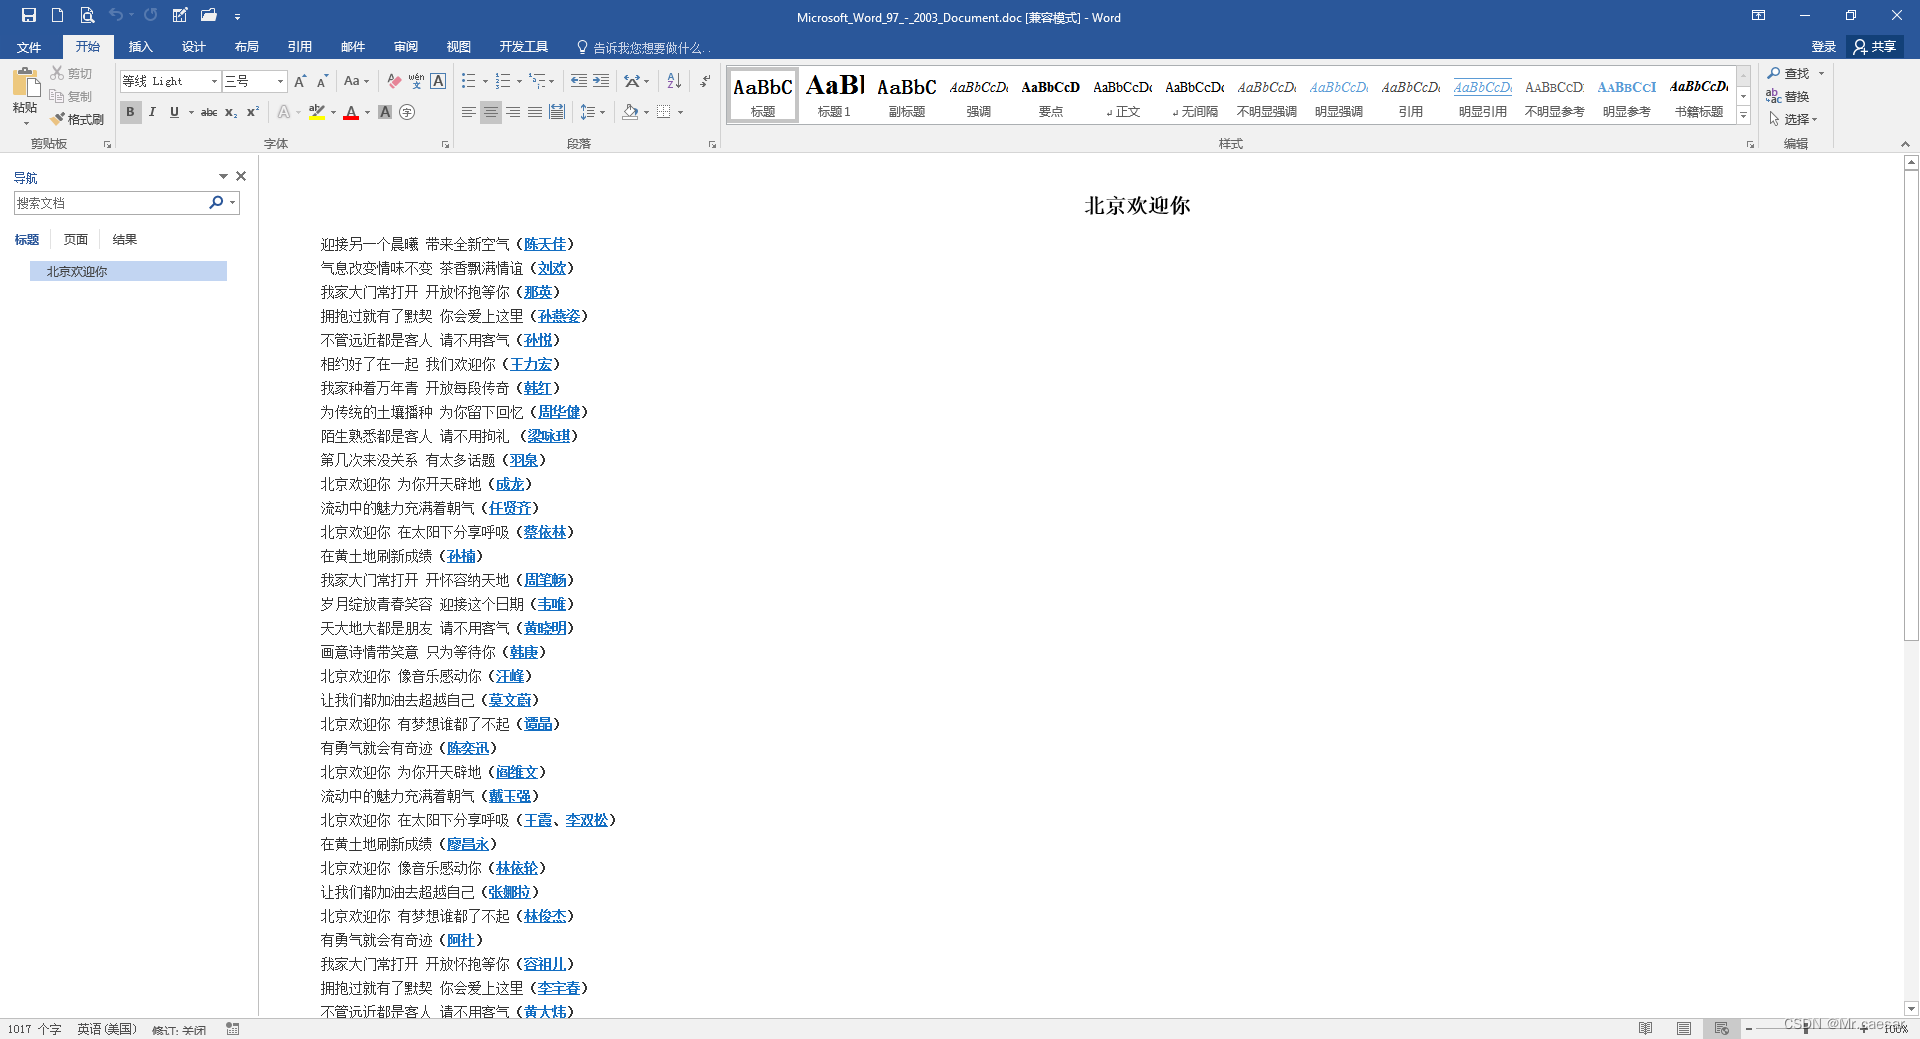1920x1039 pixels.
Task: Increase font size with grow font icon
Action: click(300, 81)
